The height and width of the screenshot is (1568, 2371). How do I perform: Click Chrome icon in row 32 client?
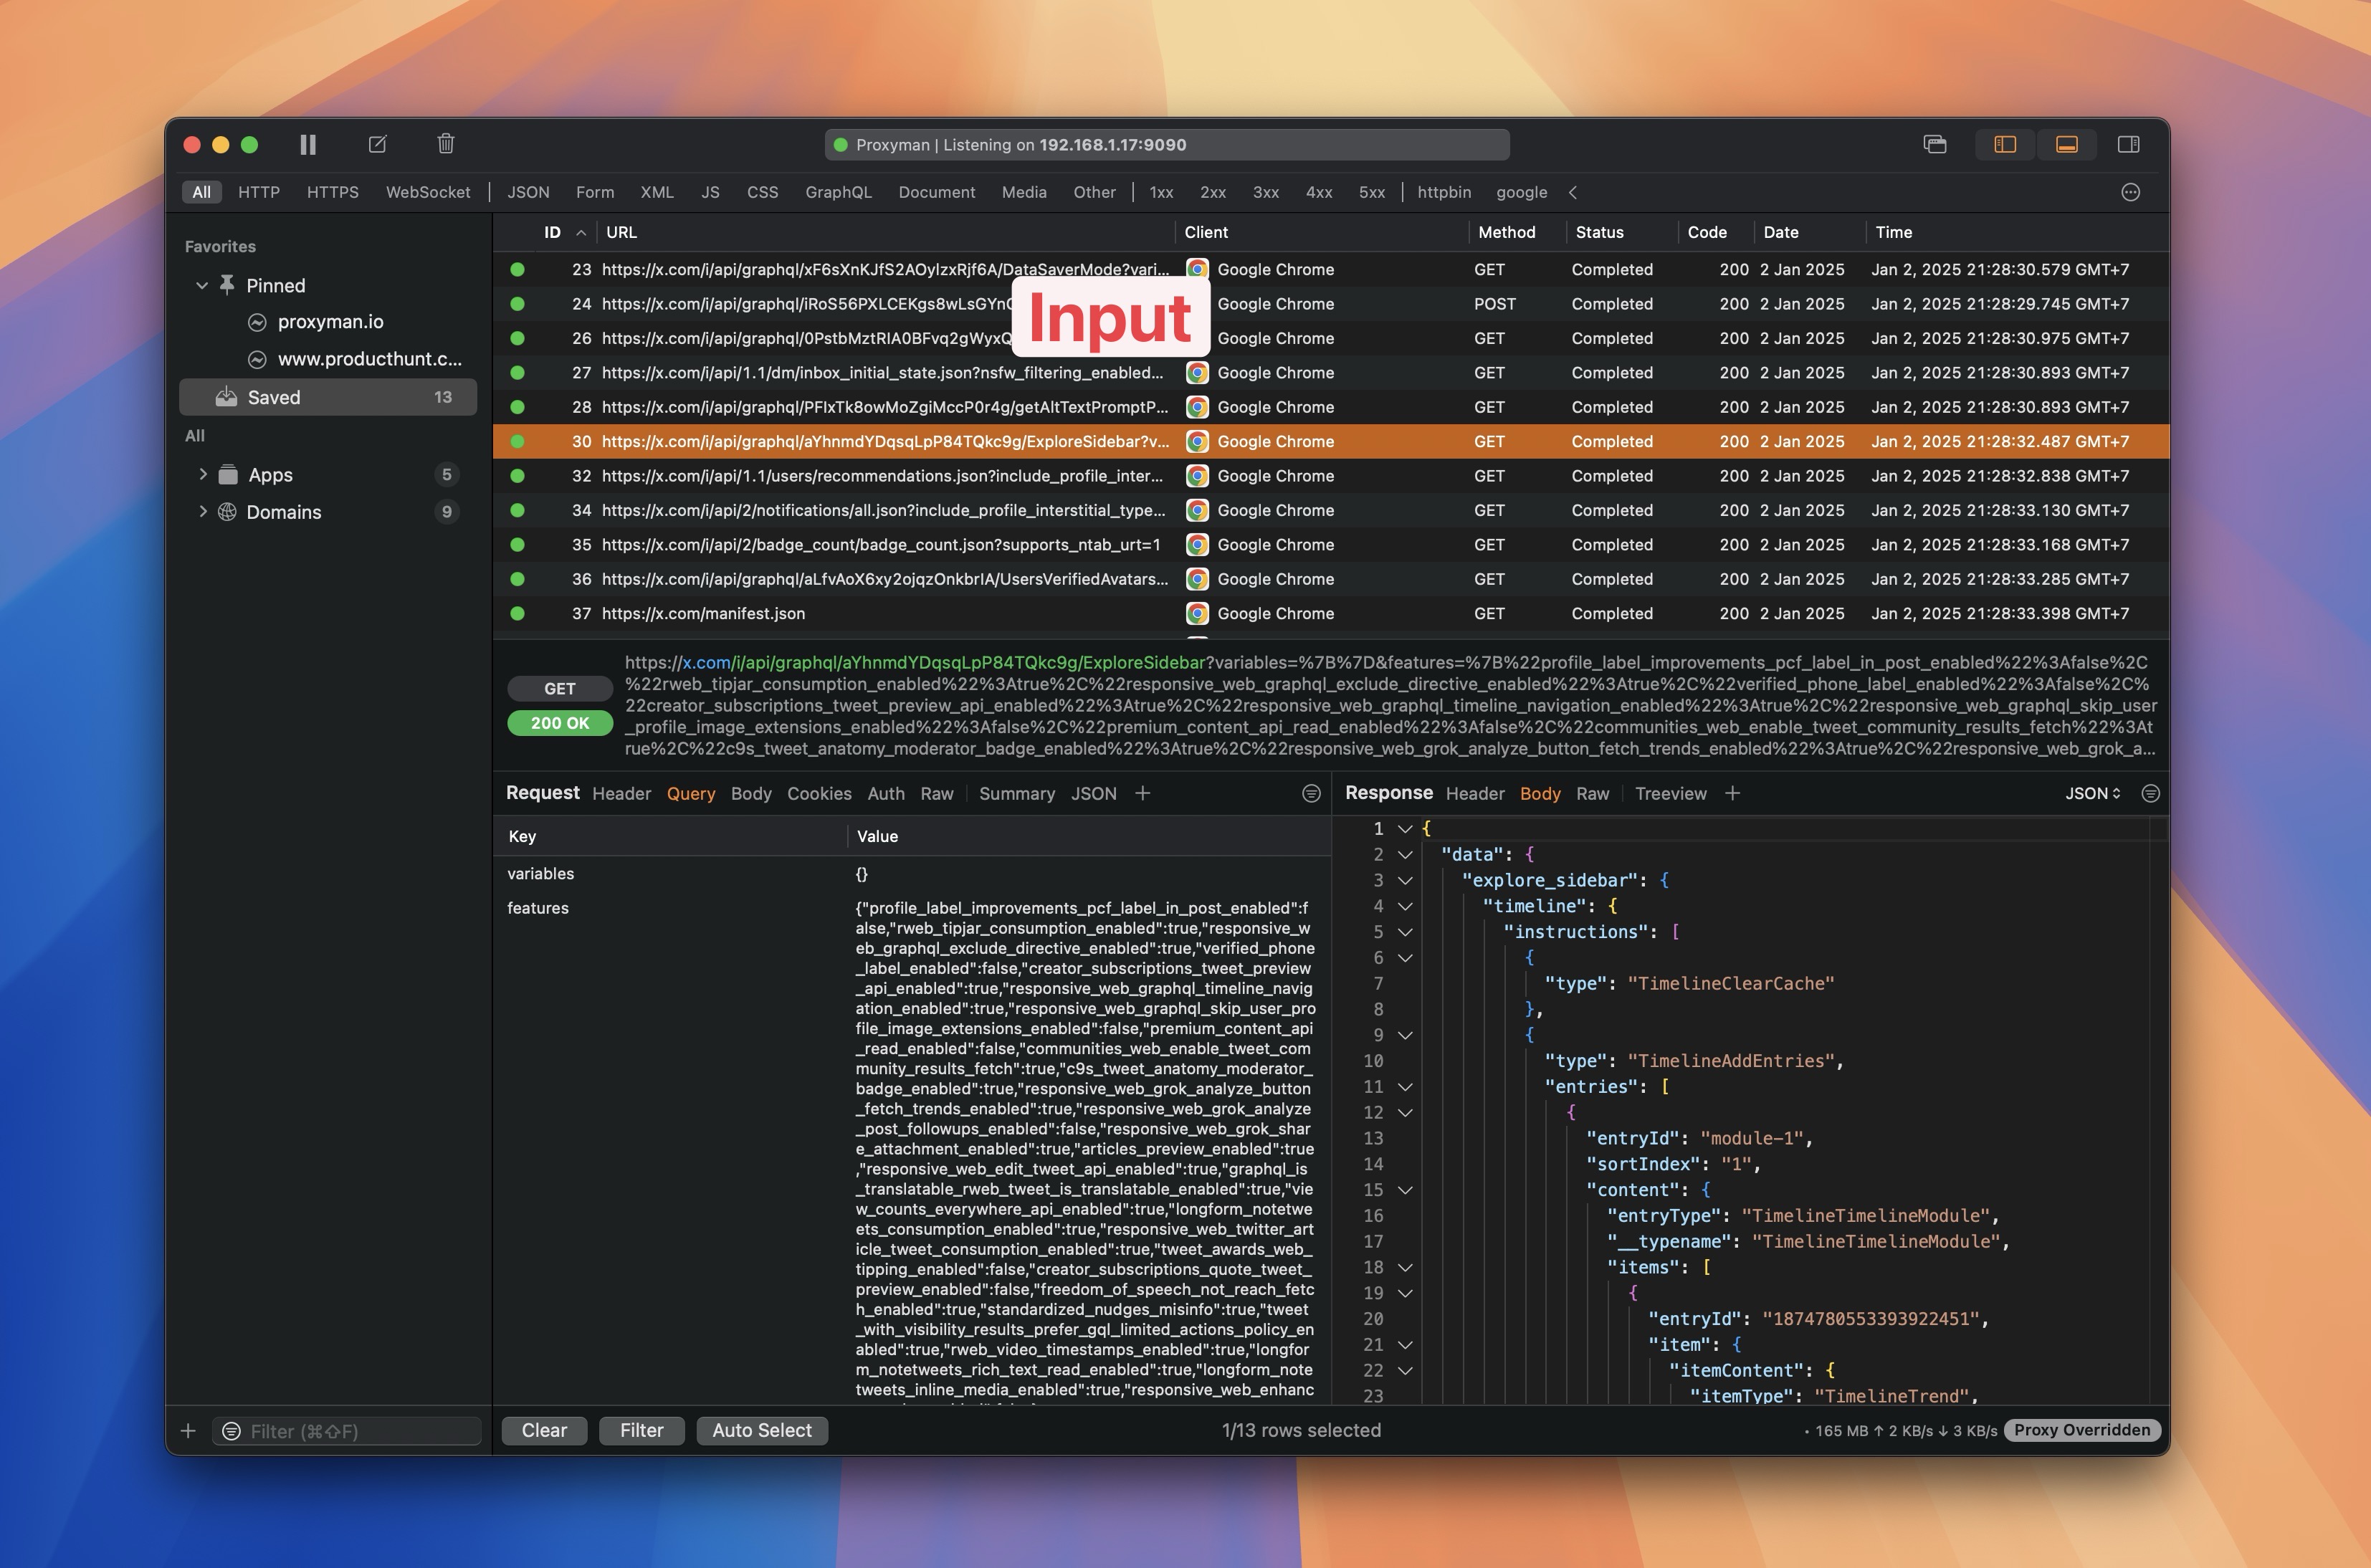coord(1197,476)
